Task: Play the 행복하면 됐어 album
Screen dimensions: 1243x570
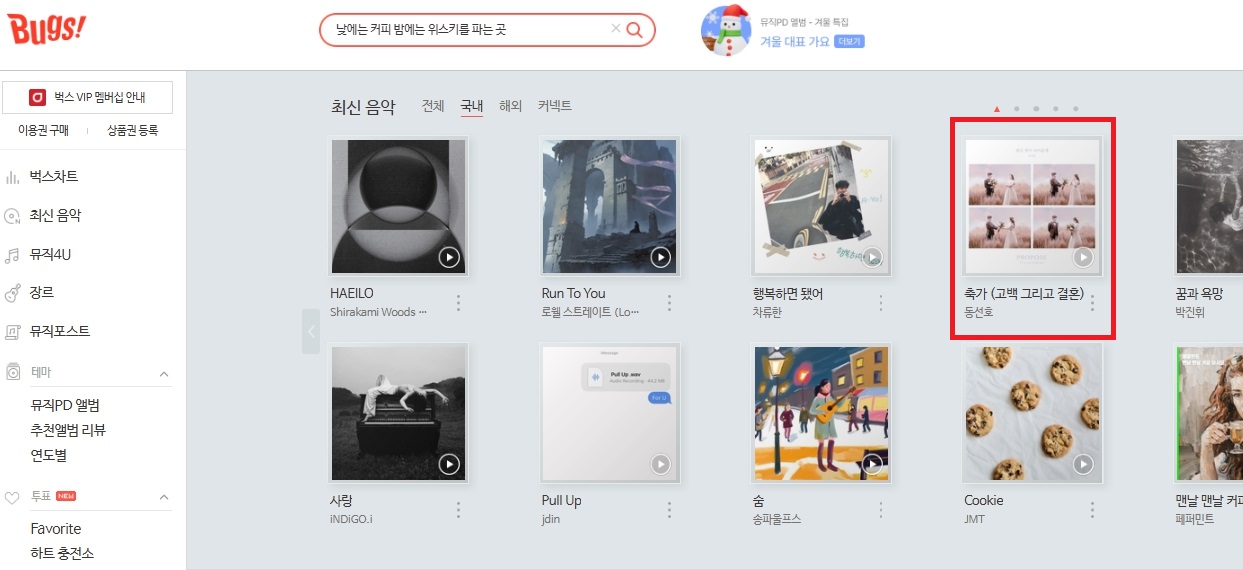Action: point(872,258)
